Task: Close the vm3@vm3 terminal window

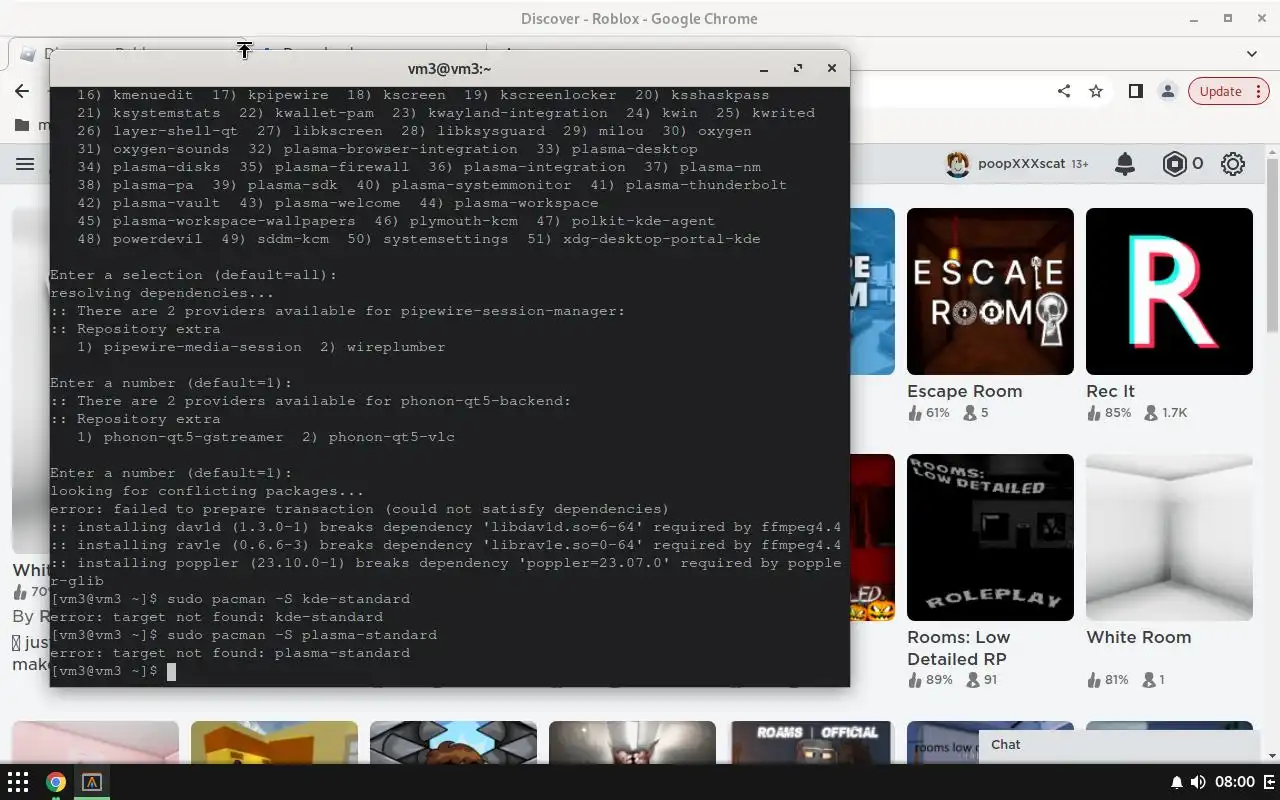Action: [831, 68]
